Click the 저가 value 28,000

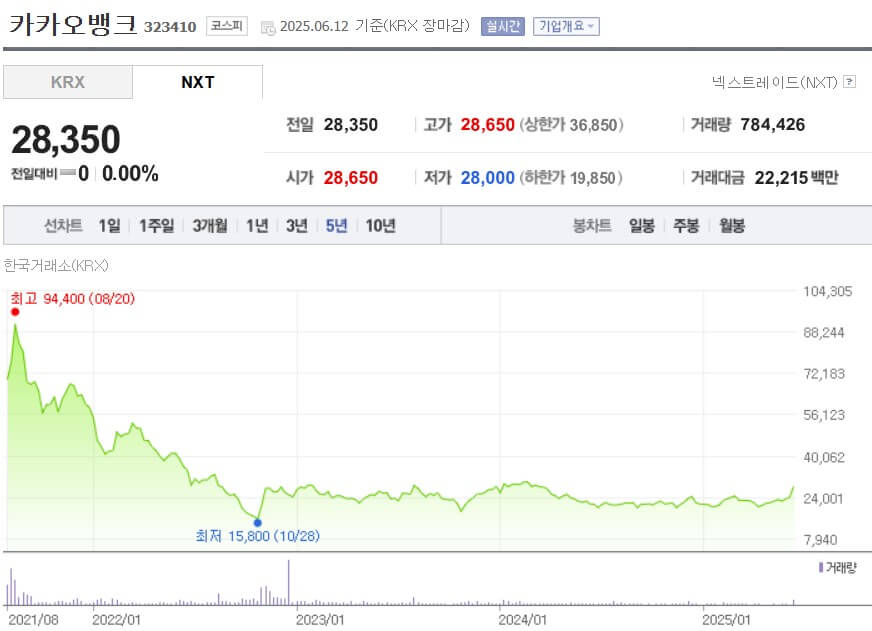(x=487, y=178)
